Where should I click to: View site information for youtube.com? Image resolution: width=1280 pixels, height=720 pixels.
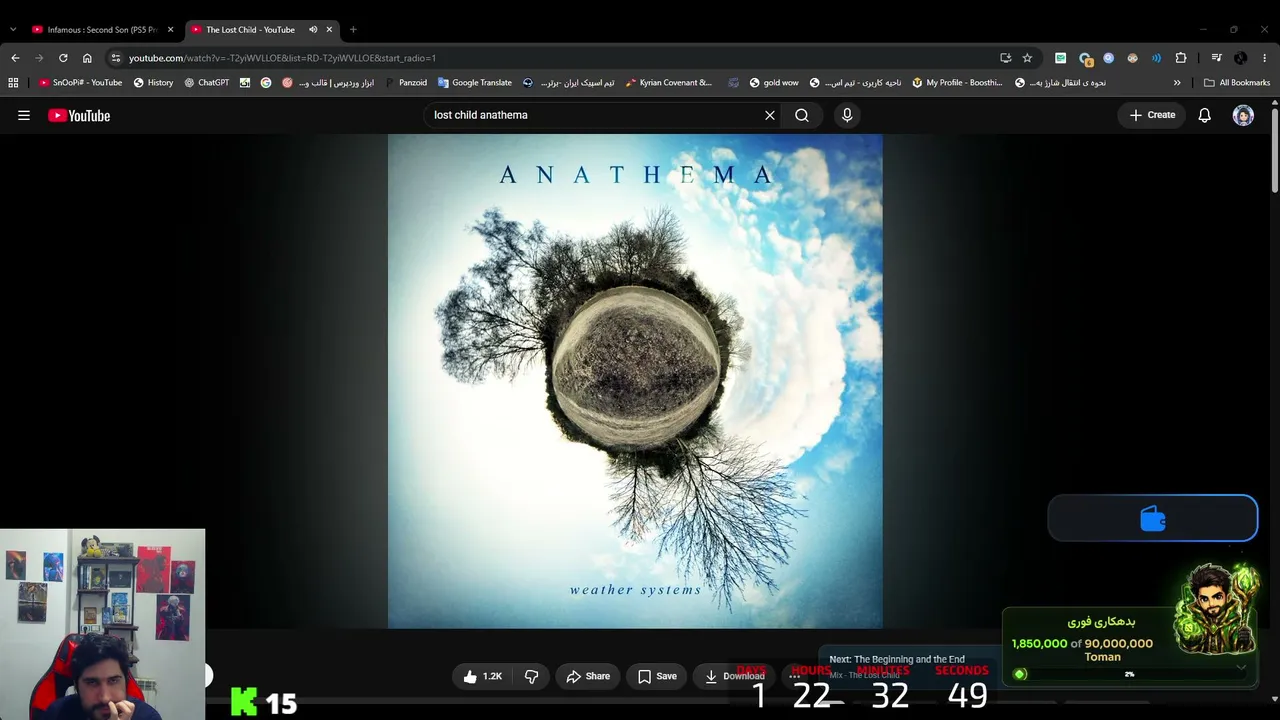coord(116,58)
